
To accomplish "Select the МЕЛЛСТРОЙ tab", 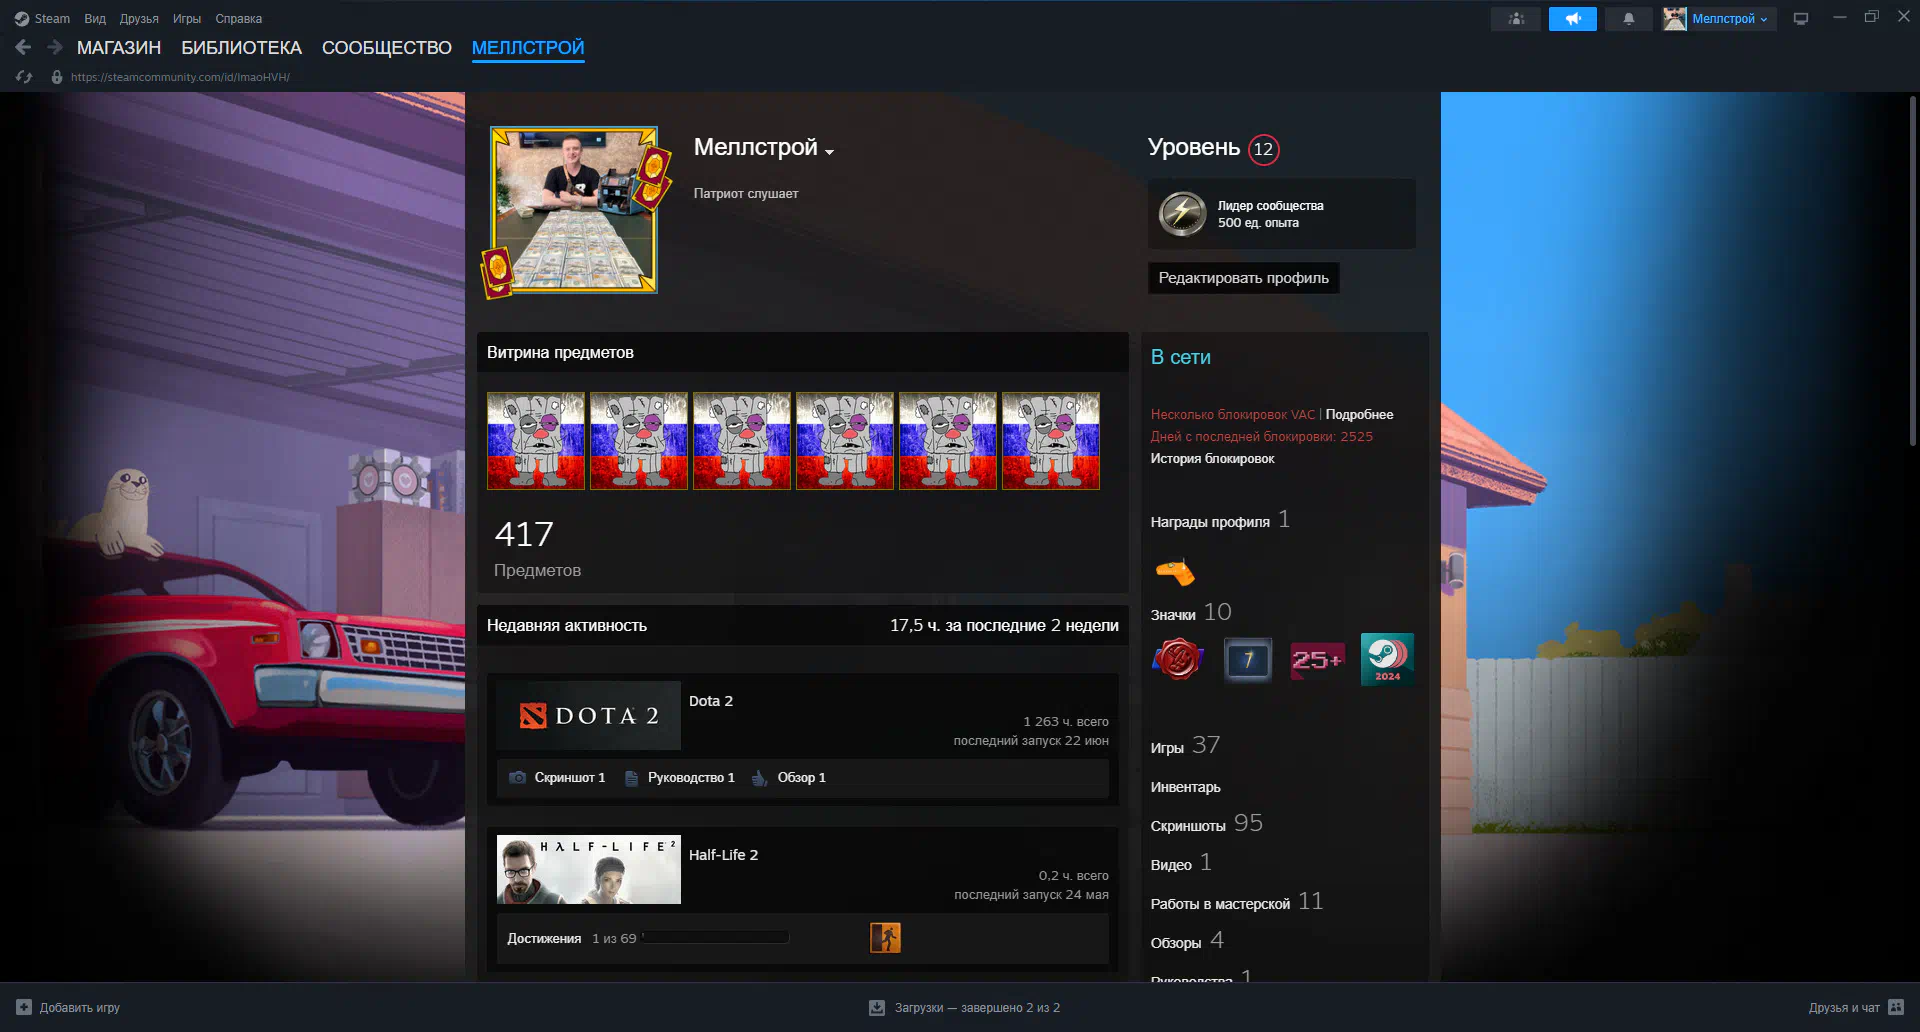I will (x=528, y=48).
